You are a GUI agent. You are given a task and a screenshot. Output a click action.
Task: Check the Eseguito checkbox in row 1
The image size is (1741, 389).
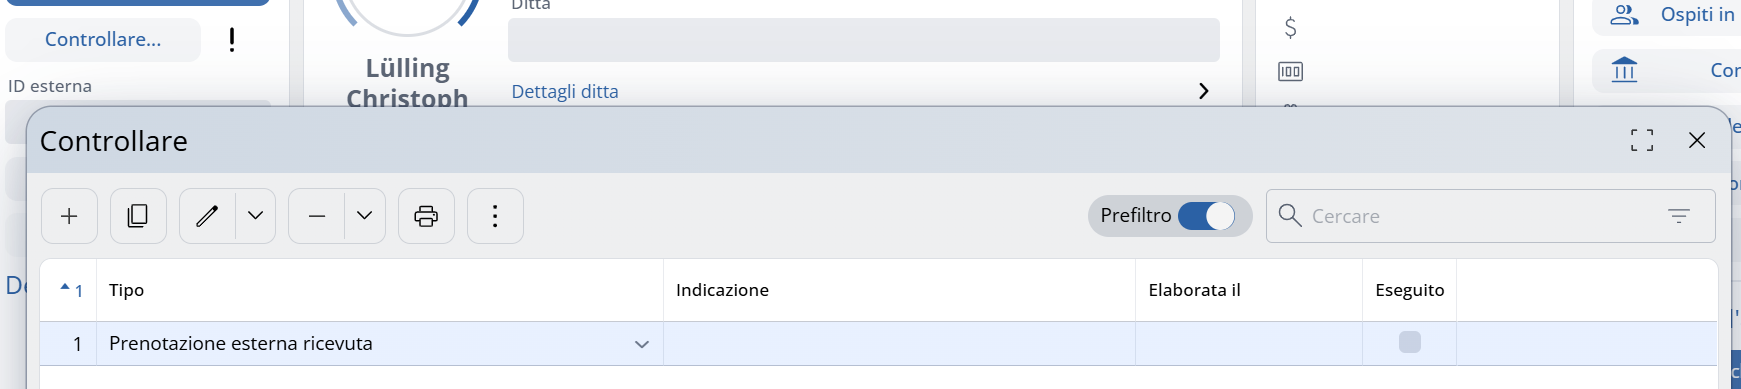[x=1410, y=342]
